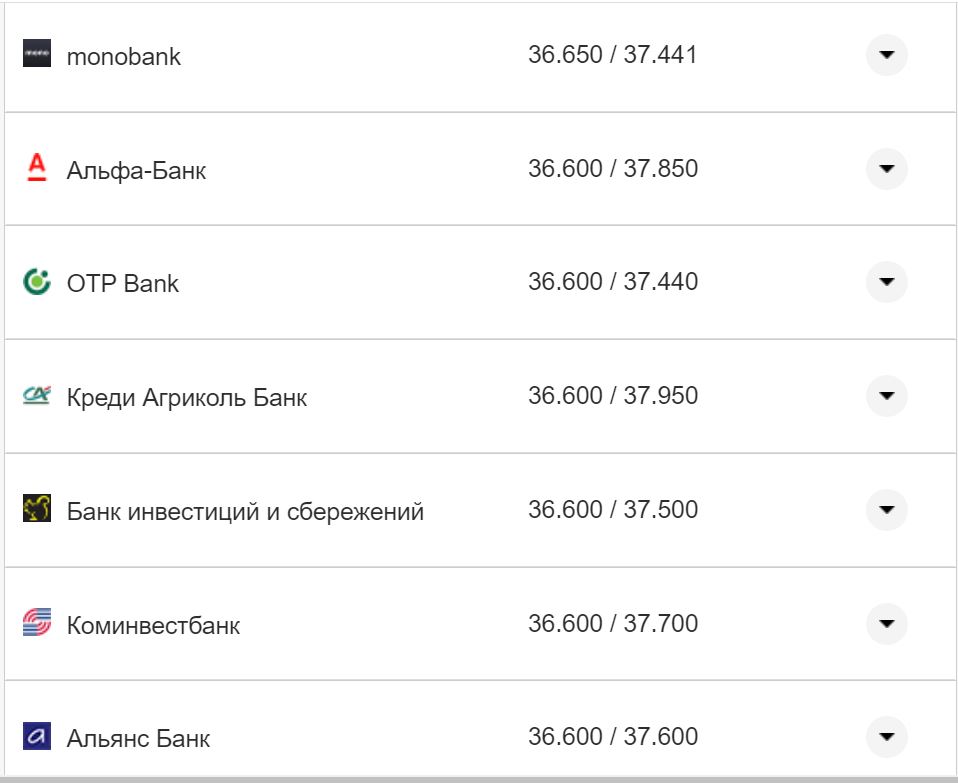Viewport: 958px width, 783px height.
Task: Select the OTP Bank green logo
Action: point(38,282)
